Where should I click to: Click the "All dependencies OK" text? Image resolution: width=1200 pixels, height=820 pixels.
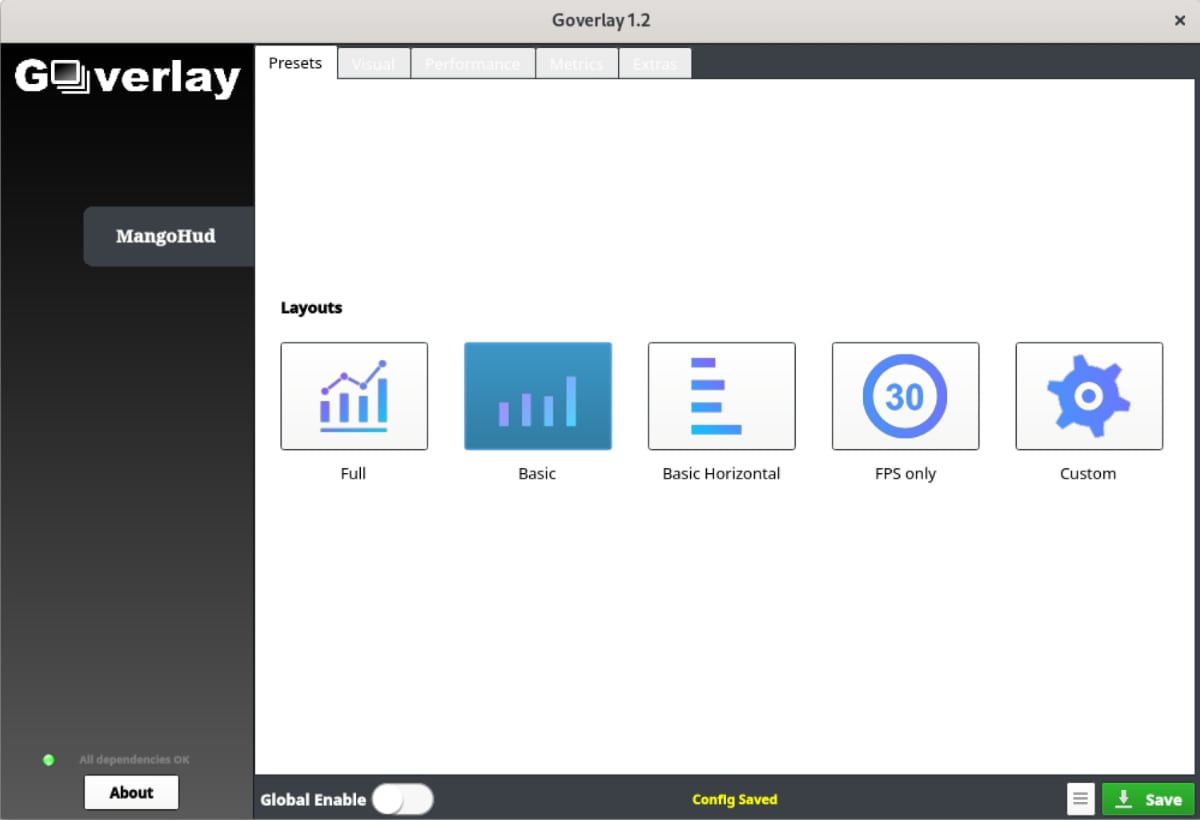(134, 760)
